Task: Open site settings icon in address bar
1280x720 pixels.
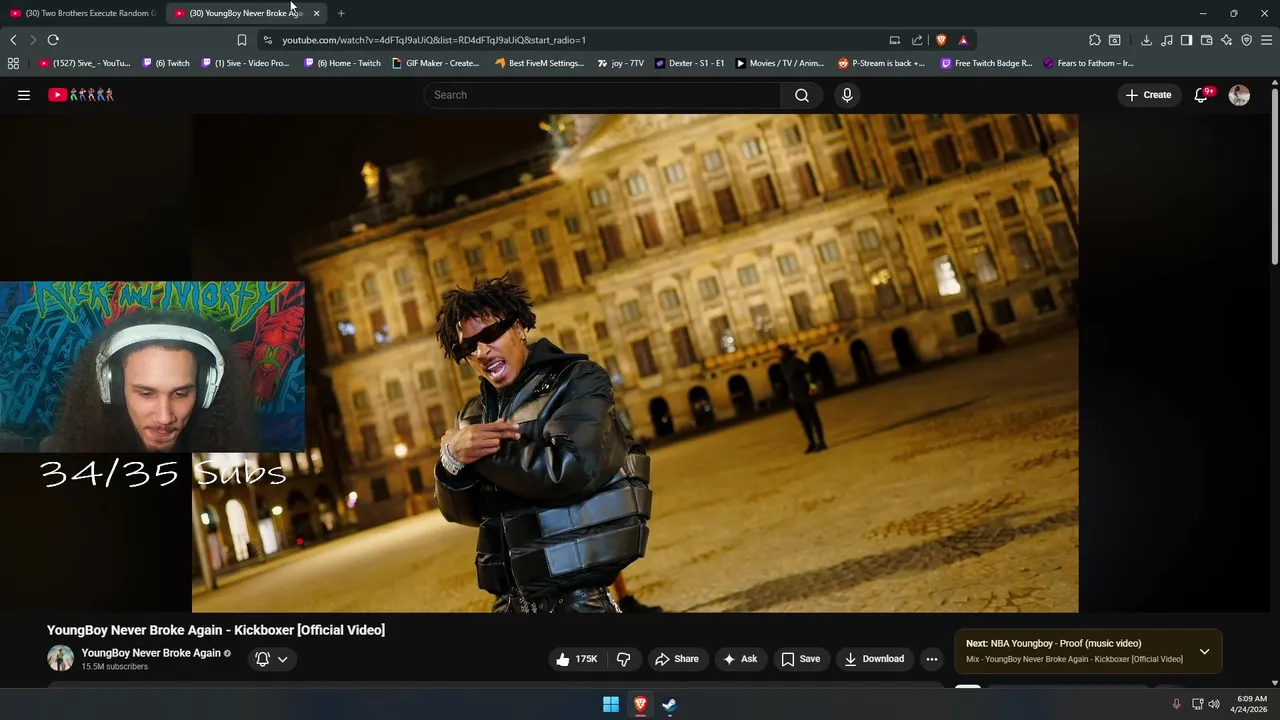Action: coord(267,40)
